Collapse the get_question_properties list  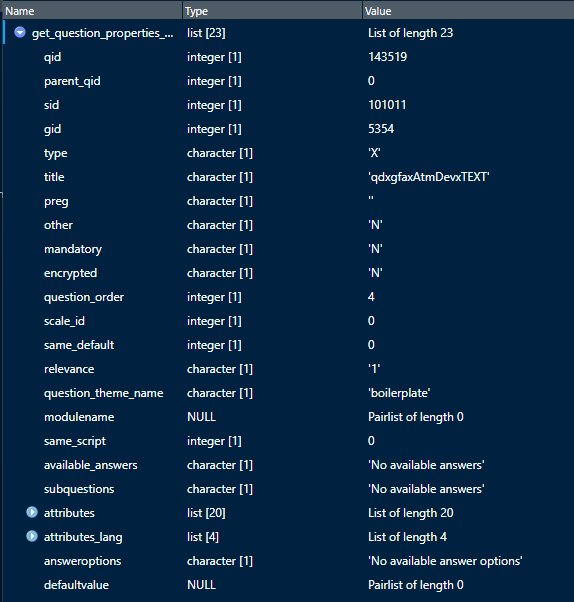tap(20, 33)
